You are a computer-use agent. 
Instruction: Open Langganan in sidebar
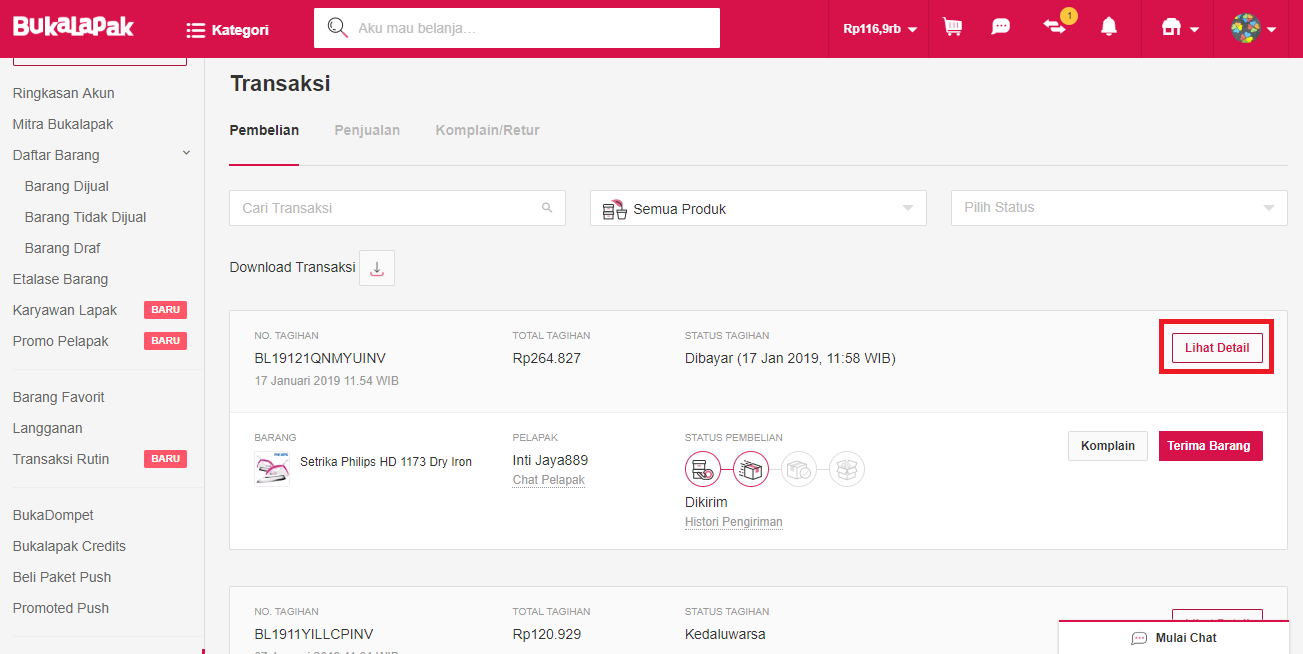pyautogui.click(x=48, y=428)
